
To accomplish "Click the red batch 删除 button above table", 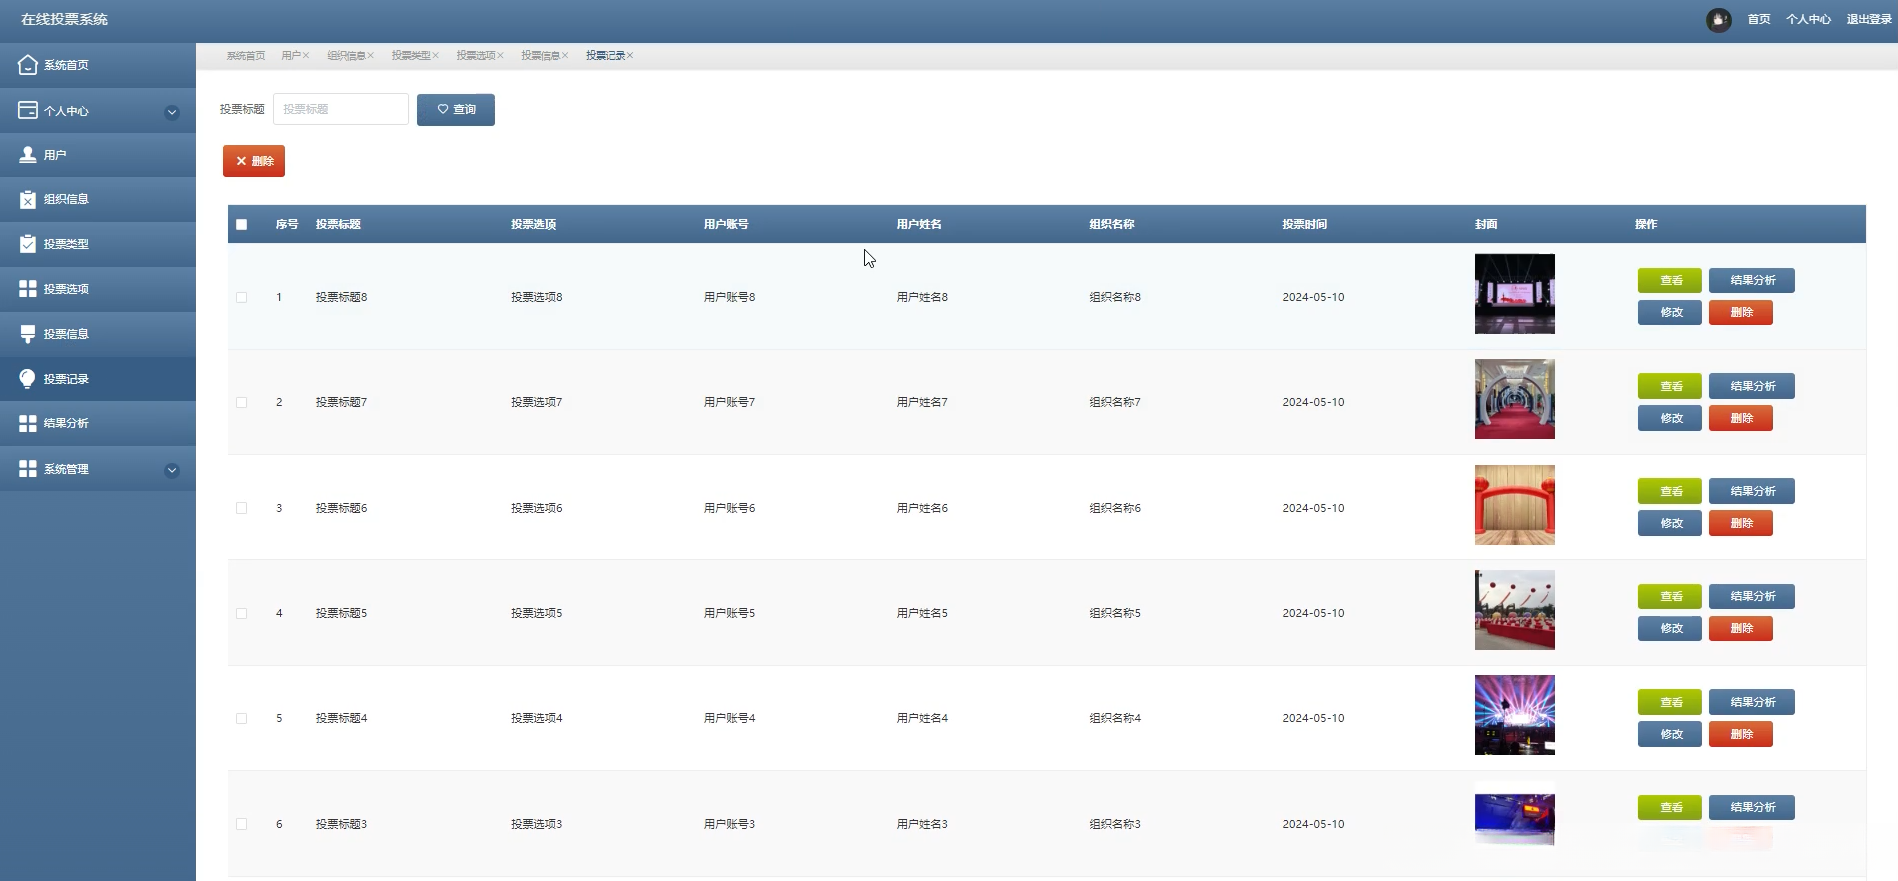I will pyautogui.click(x=254, y=161).
